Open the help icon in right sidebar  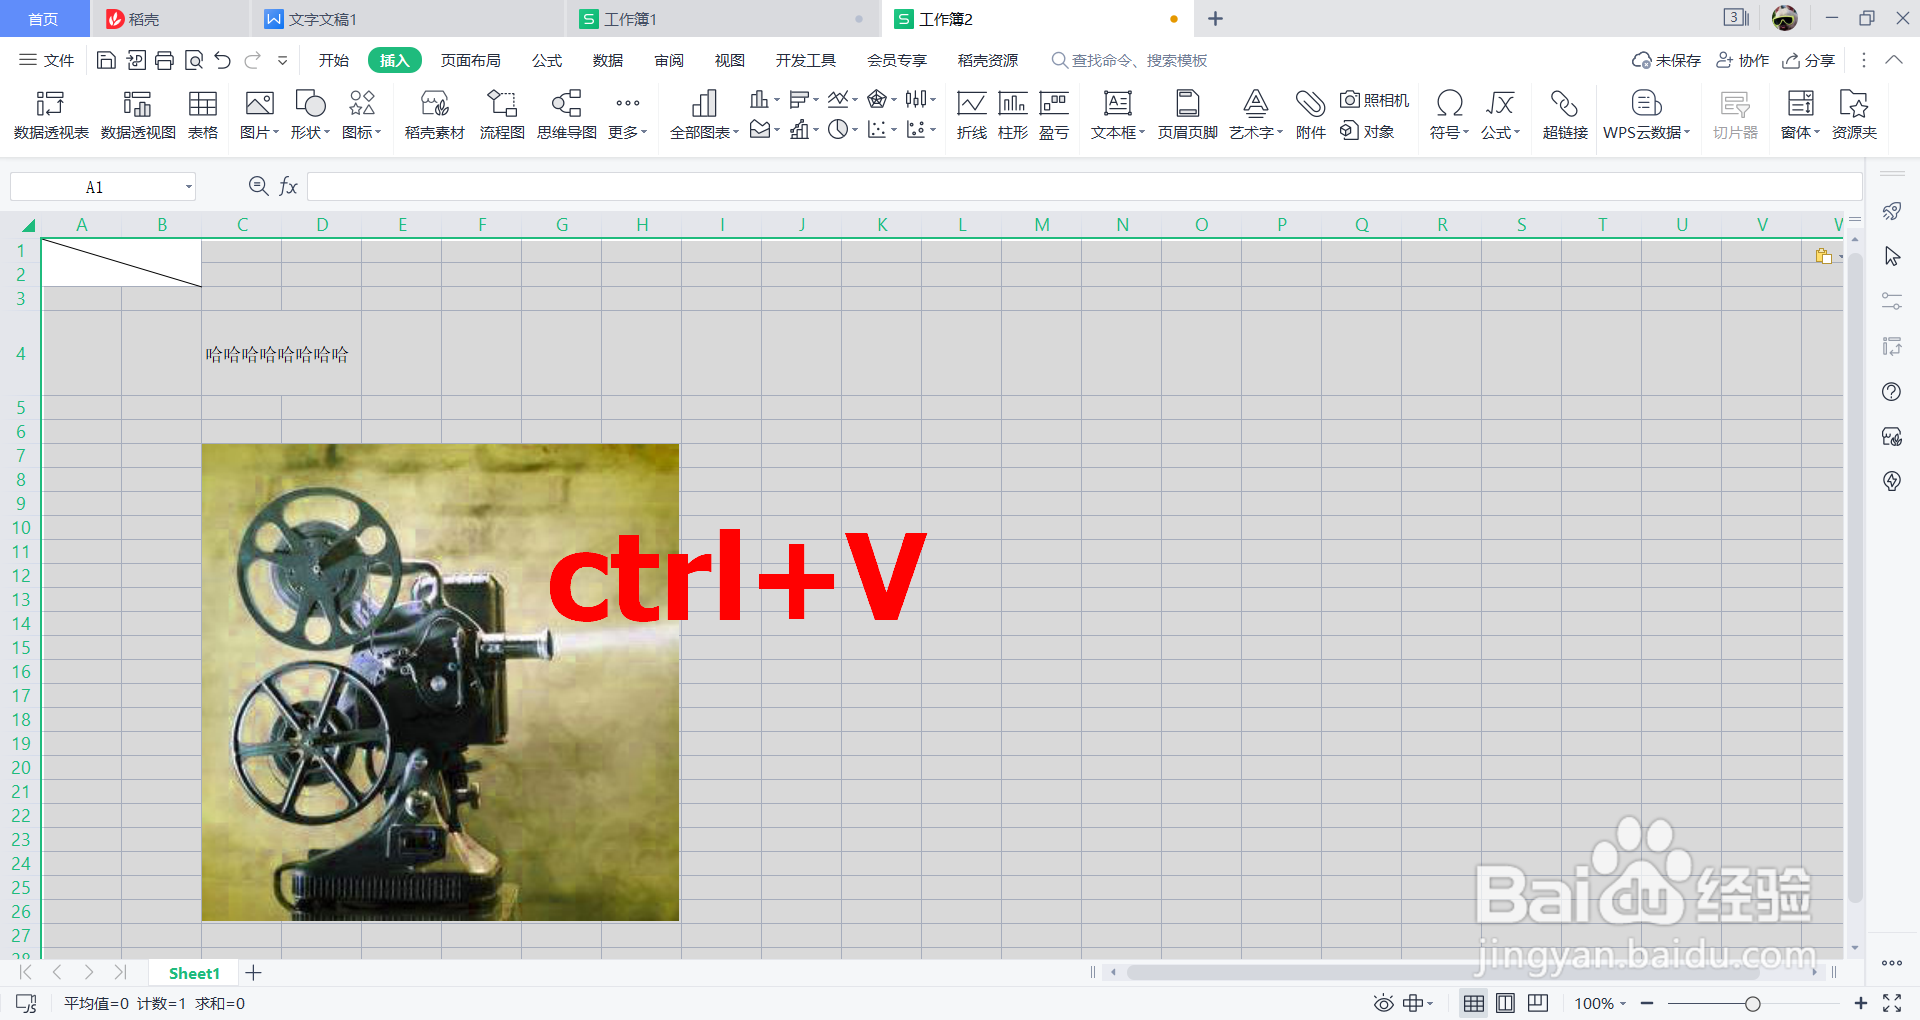pyautogui.click(x=1891, y=392)
